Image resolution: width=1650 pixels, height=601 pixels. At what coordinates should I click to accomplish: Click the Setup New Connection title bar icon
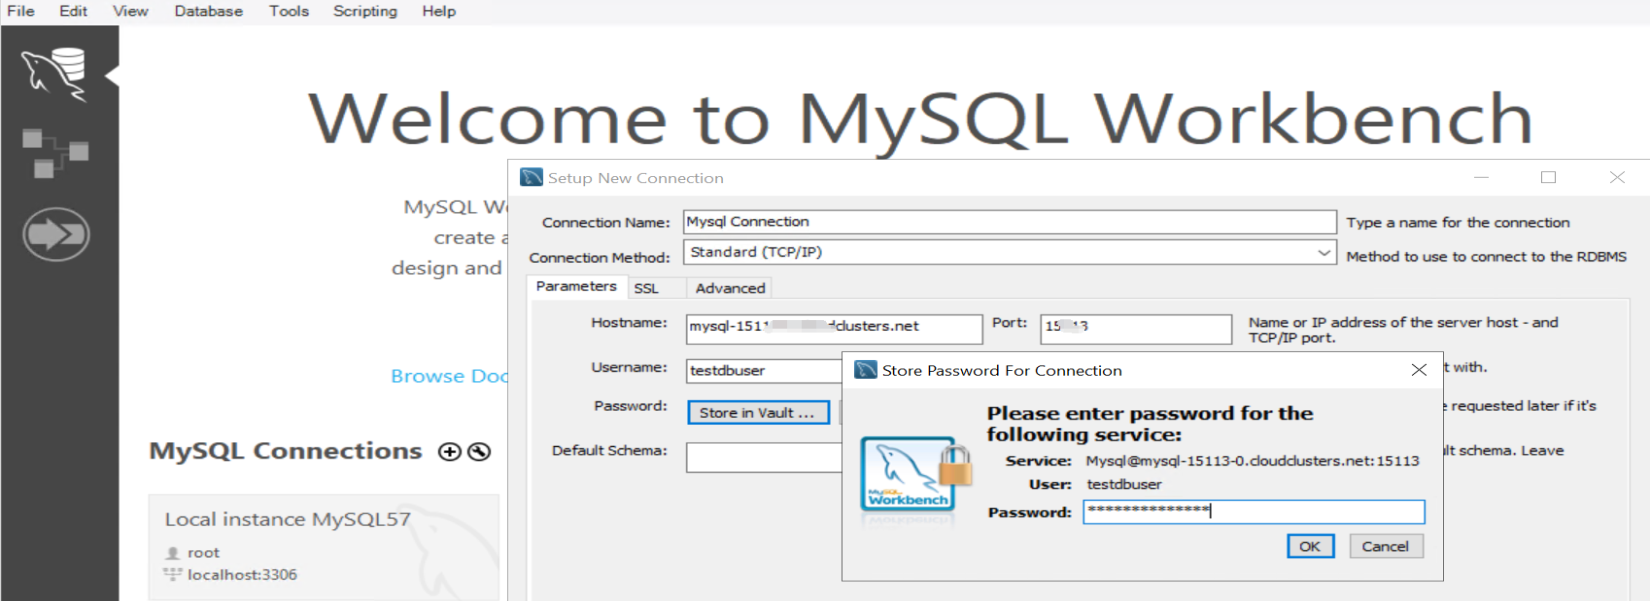[531, 177]
